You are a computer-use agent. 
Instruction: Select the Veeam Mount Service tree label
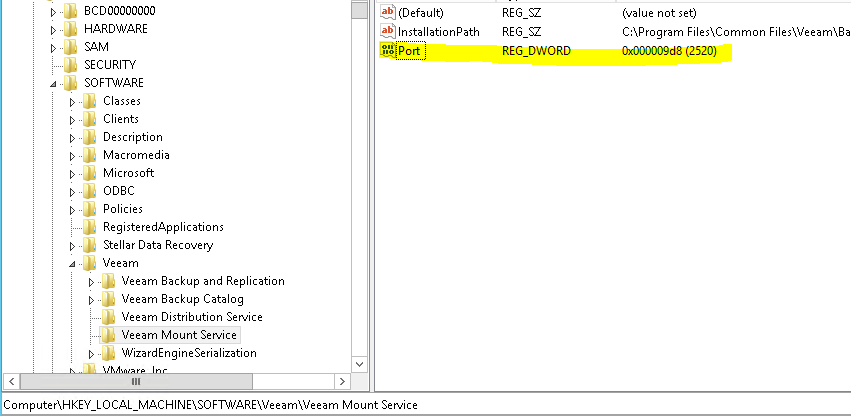(x=179, y=335)
